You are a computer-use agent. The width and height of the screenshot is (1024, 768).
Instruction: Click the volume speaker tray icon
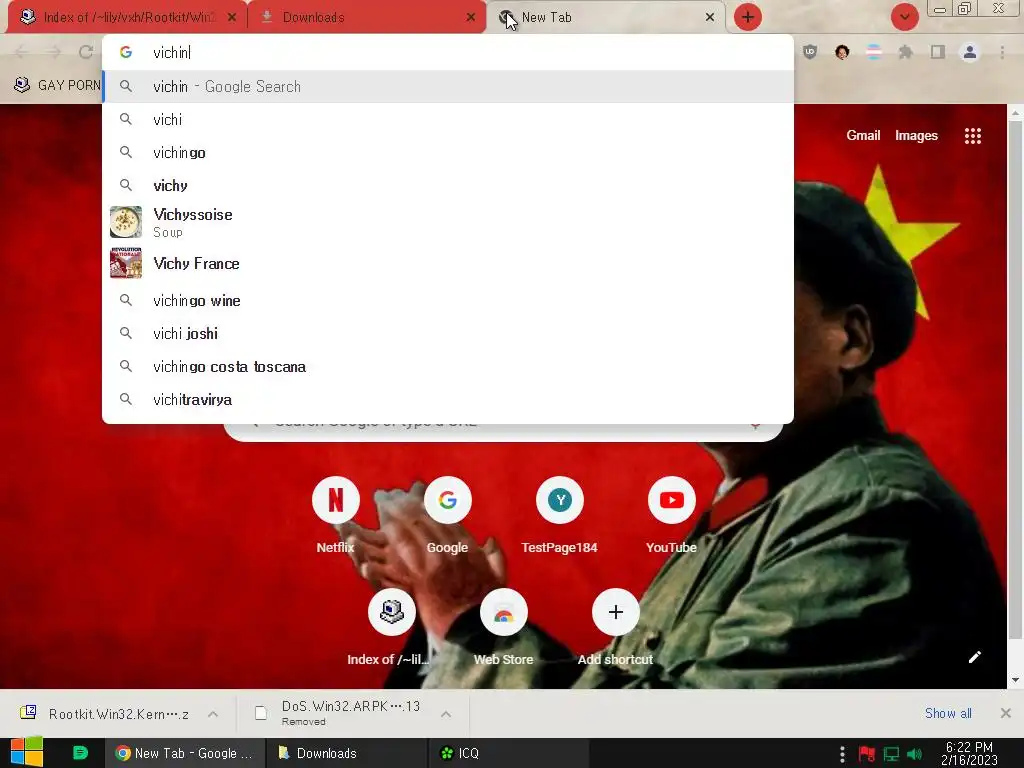(914, 754)
